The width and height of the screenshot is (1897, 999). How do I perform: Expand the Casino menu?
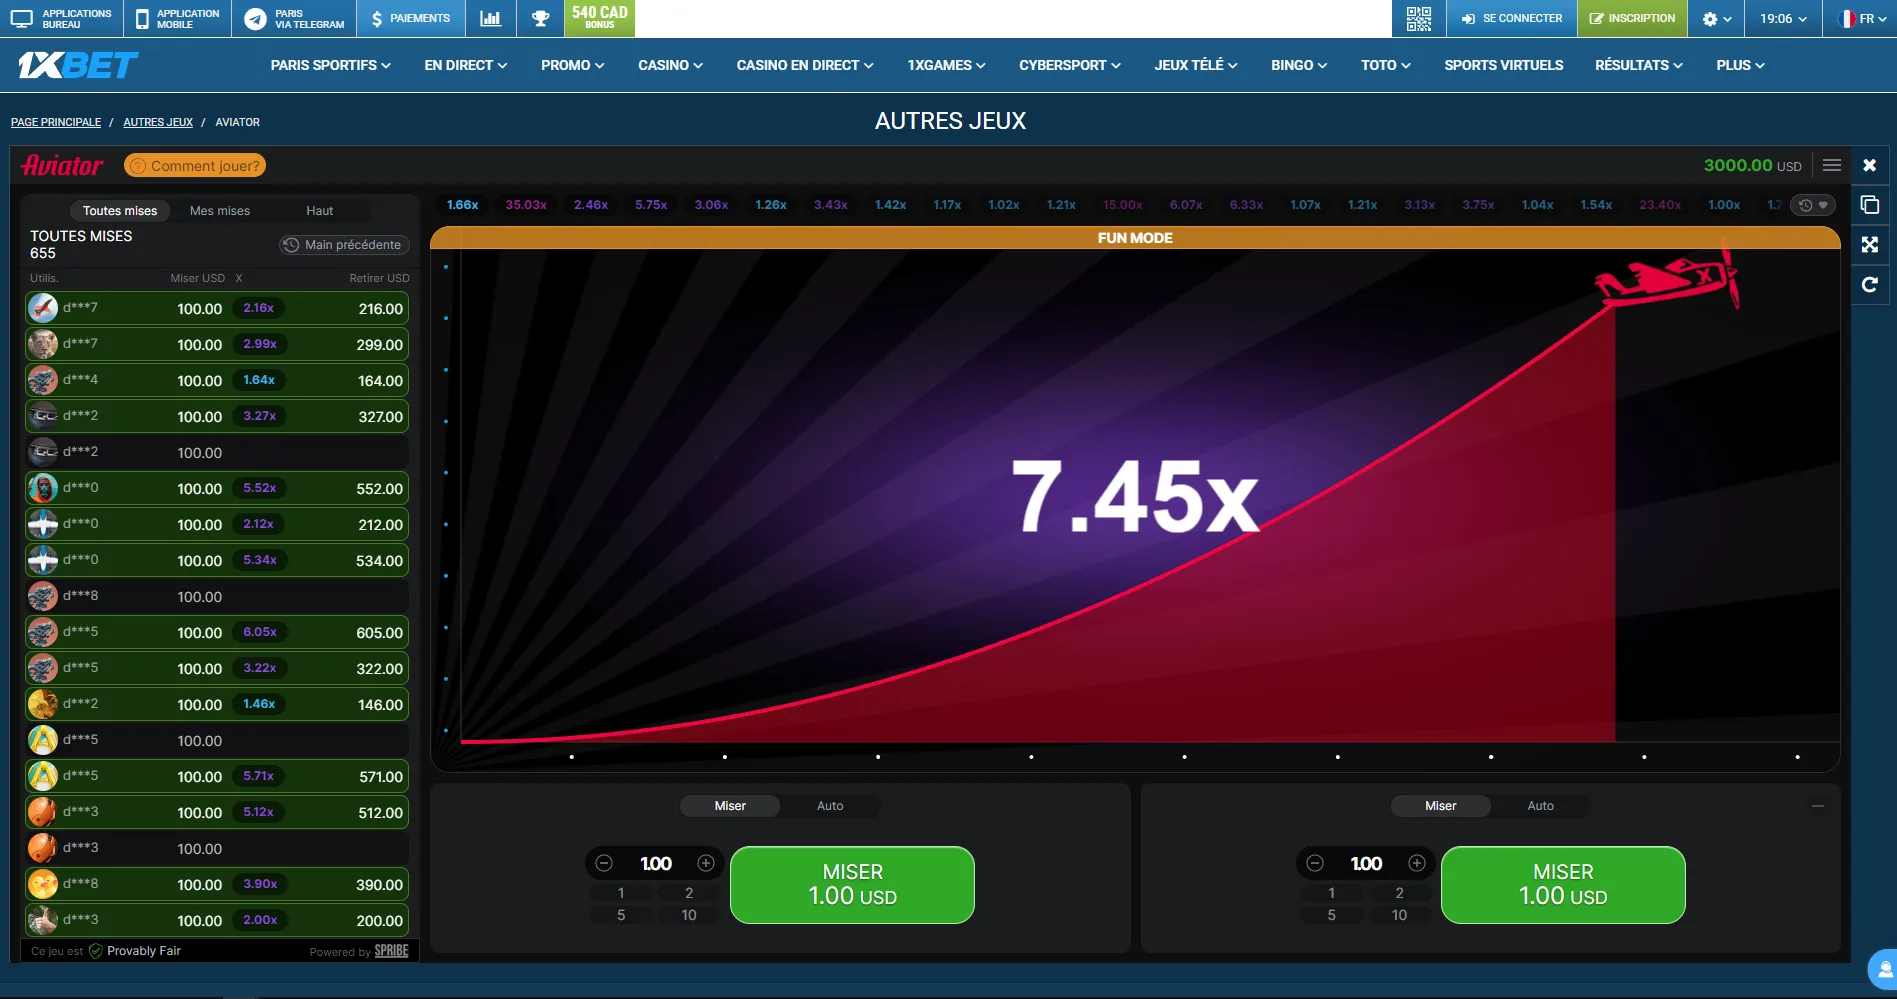671,65
